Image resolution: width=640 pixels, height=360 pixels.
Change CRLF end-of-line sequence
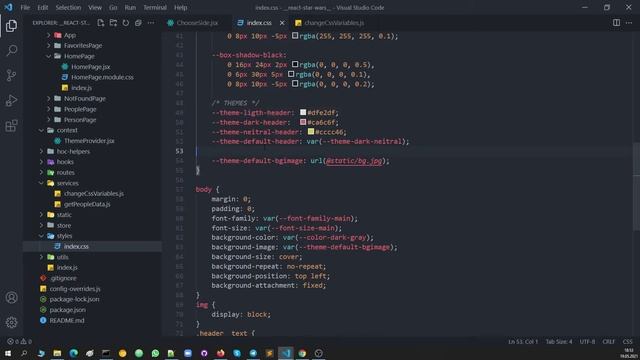click(609, 341)
